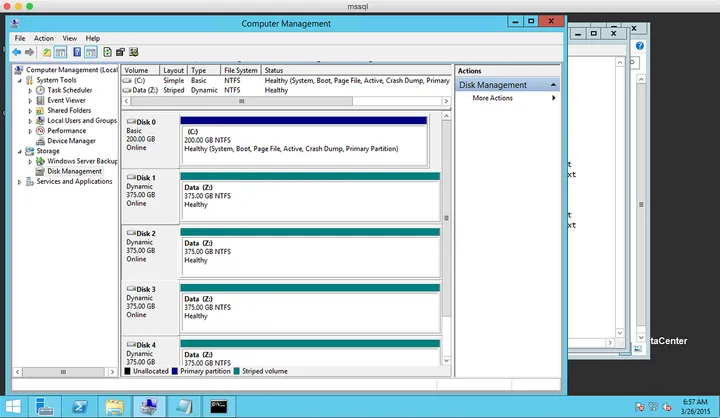Toggle Show/Hide Action Pane toolbar button
This screenshot has width=720, height=418.
[x=91, y=52]
